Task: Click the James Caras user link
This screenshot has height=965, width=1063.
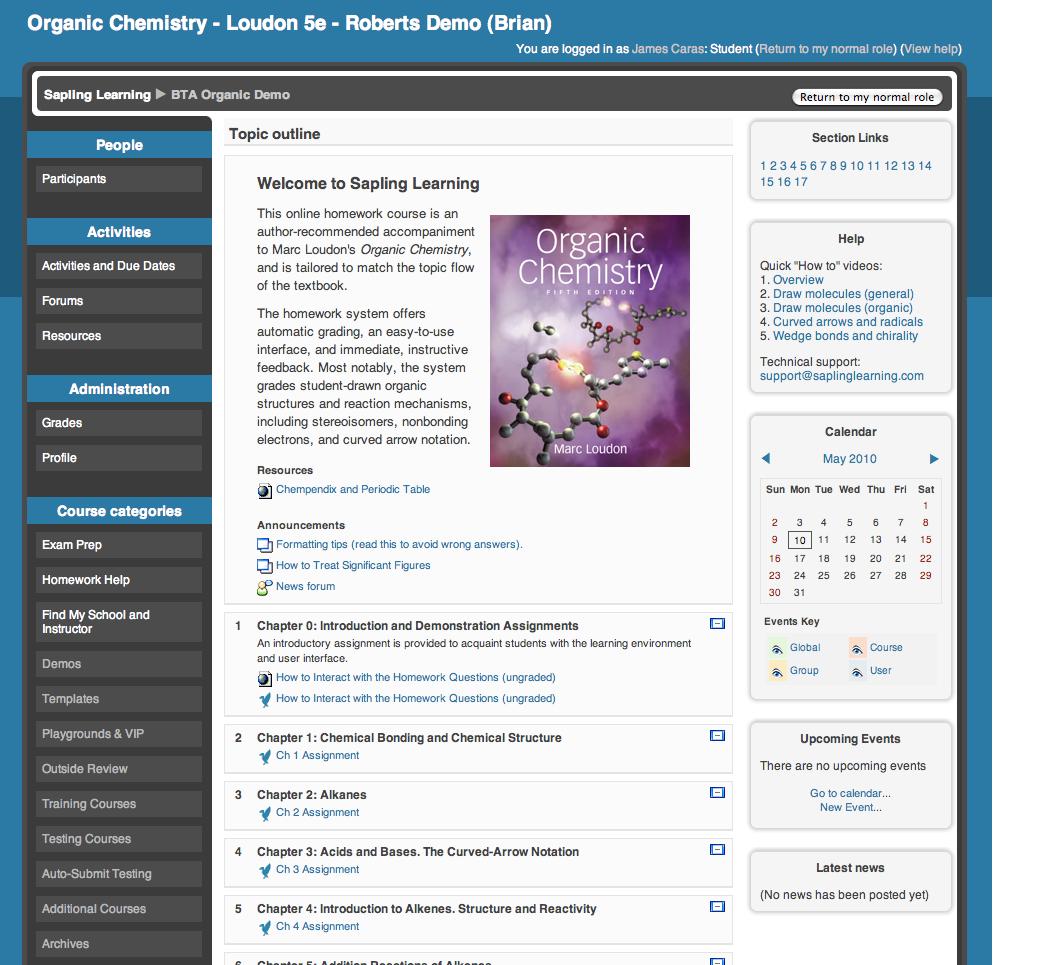Action: point(668,49)
